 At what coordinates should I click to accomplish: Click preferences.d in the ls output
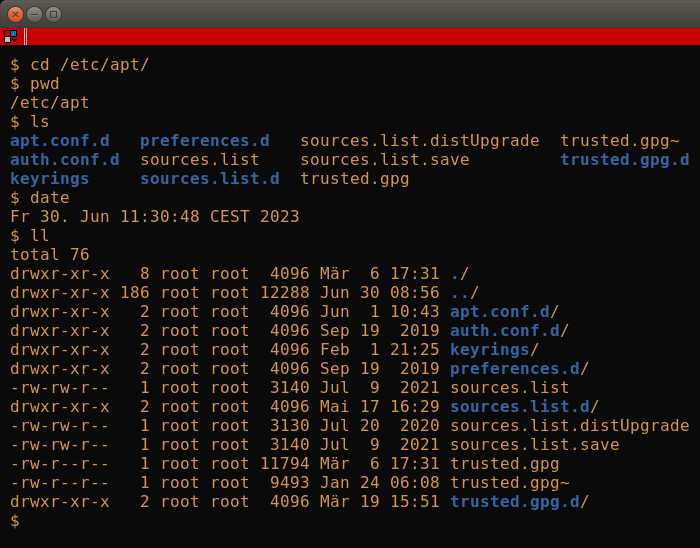point(205,141)
